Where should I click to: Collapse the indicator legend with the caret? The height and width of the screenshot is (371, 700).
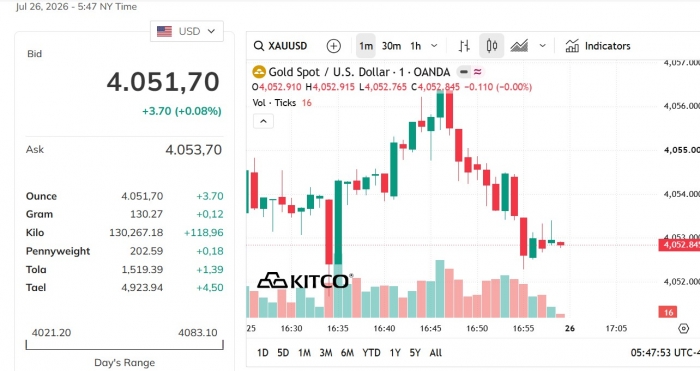(263, 121)
